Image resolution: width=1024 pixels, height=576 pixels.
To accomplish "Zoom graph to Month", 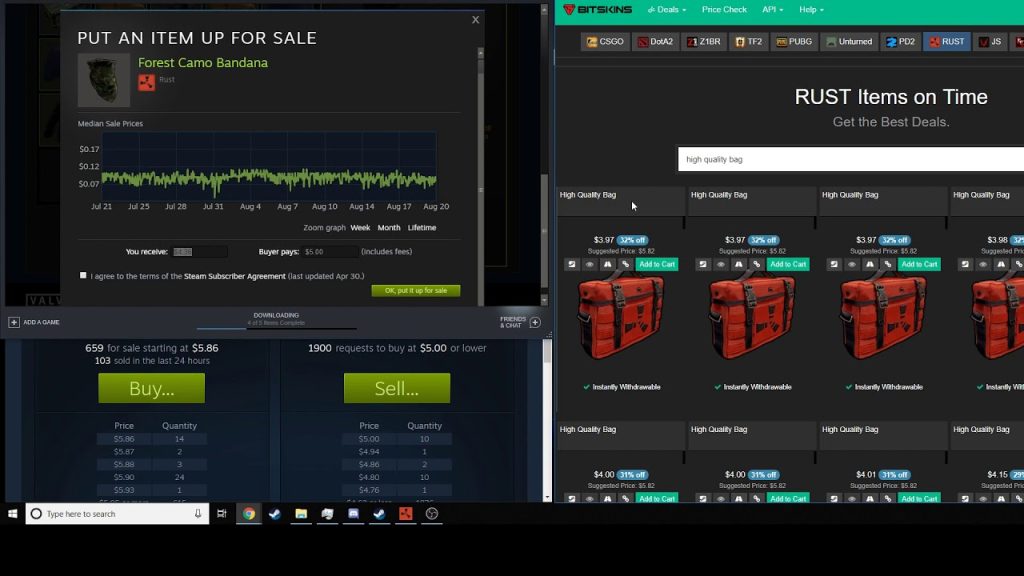I will point(389,228).
